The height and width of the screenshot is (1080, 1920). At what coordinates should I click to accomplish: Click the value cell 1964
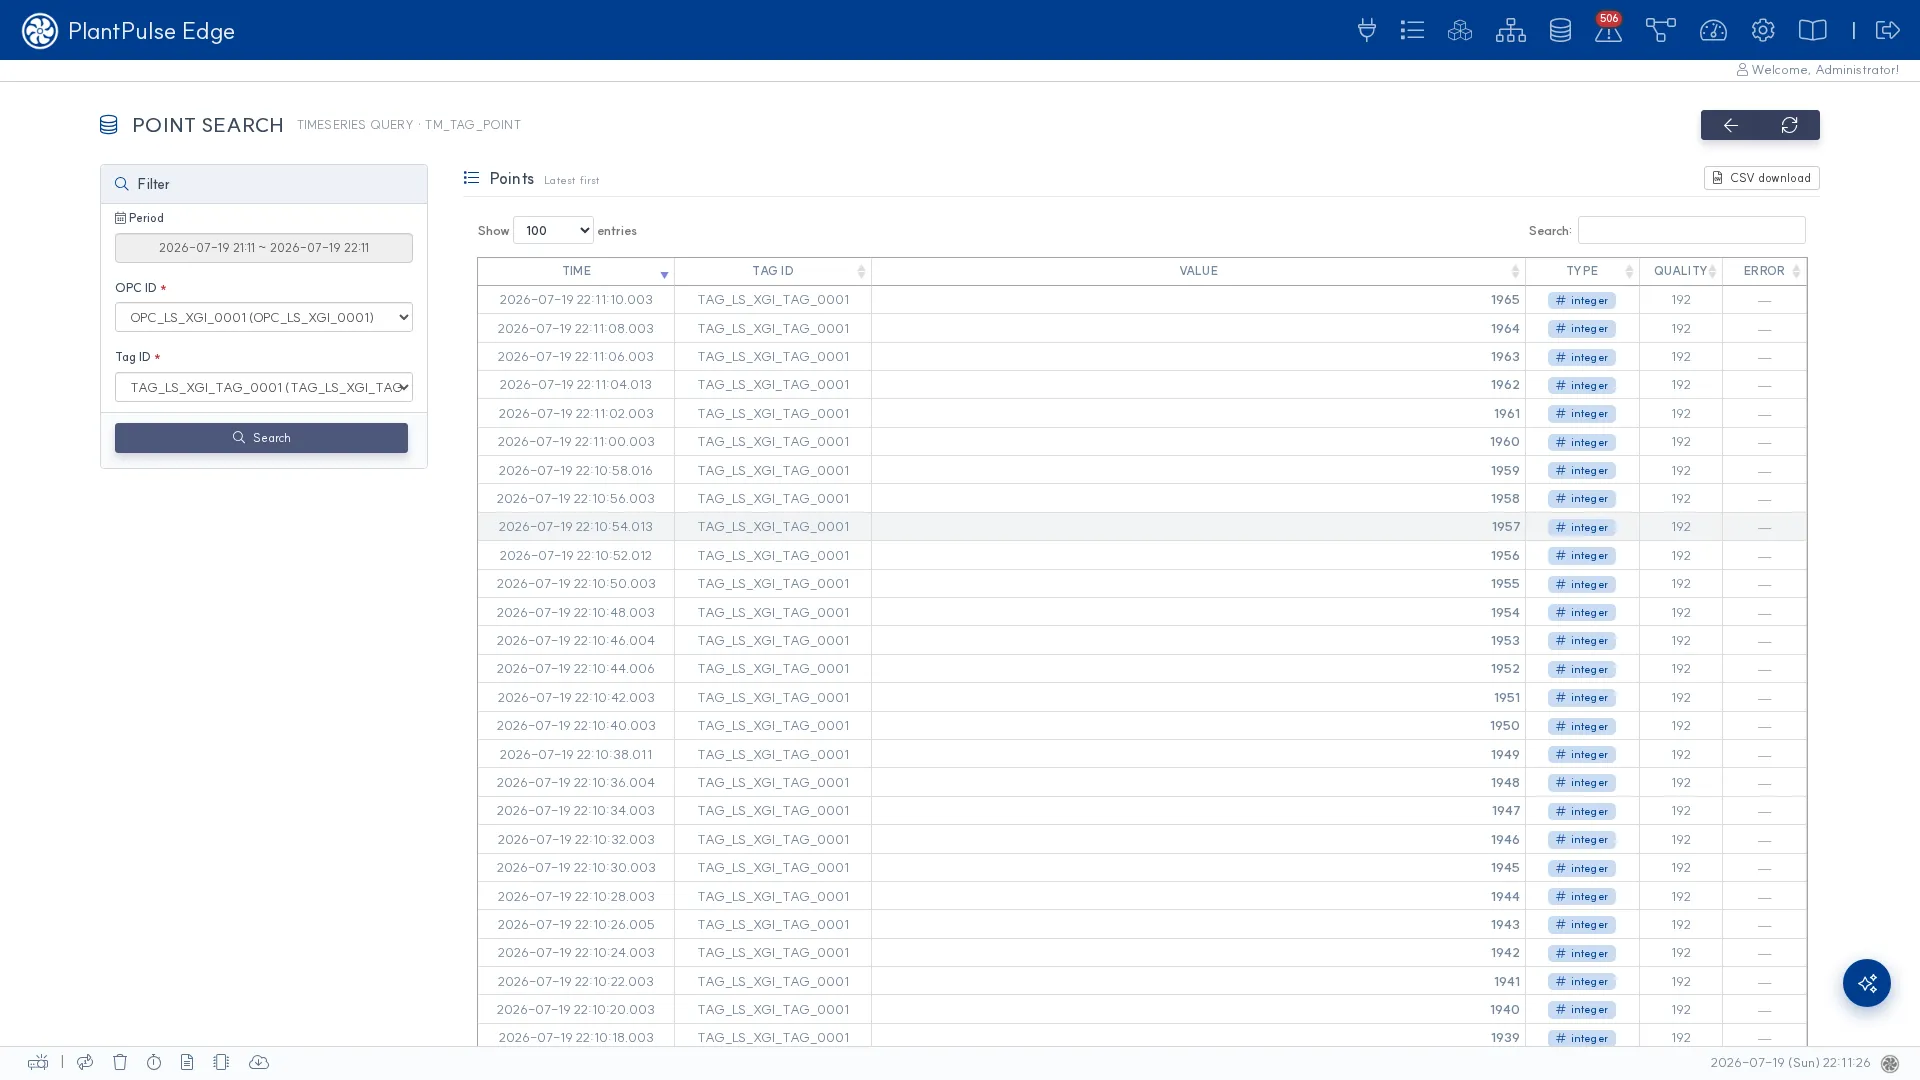pyautogui.click(x=1198, y=328)
